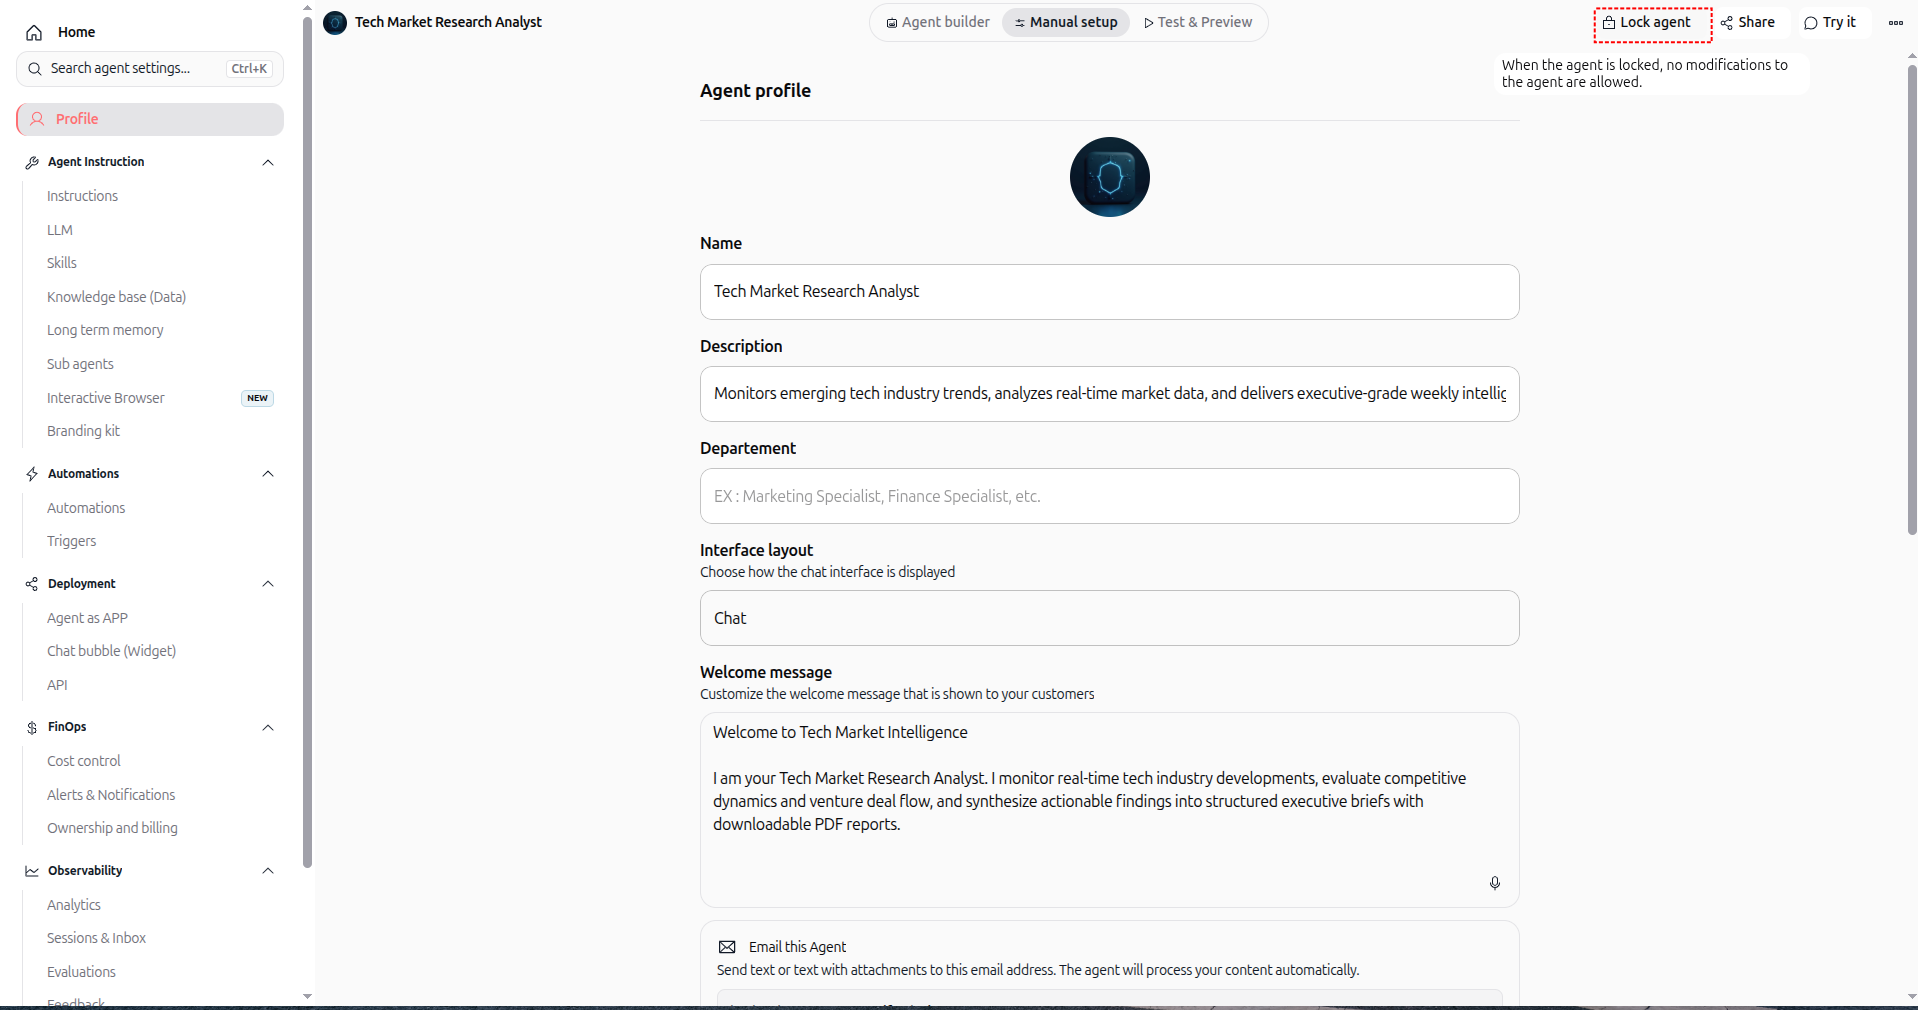Open the Sub agents item
Screen dimensions: 1918x1010
(80, 364)
